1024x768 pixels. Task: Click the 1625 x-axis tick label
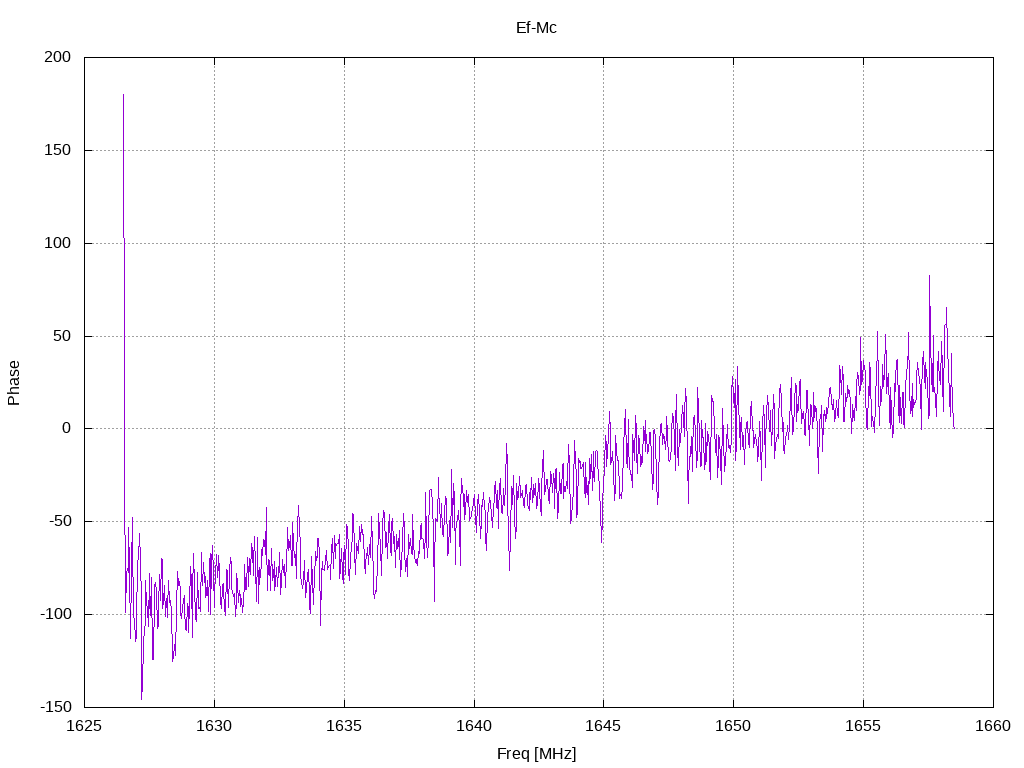coord(84,726)
